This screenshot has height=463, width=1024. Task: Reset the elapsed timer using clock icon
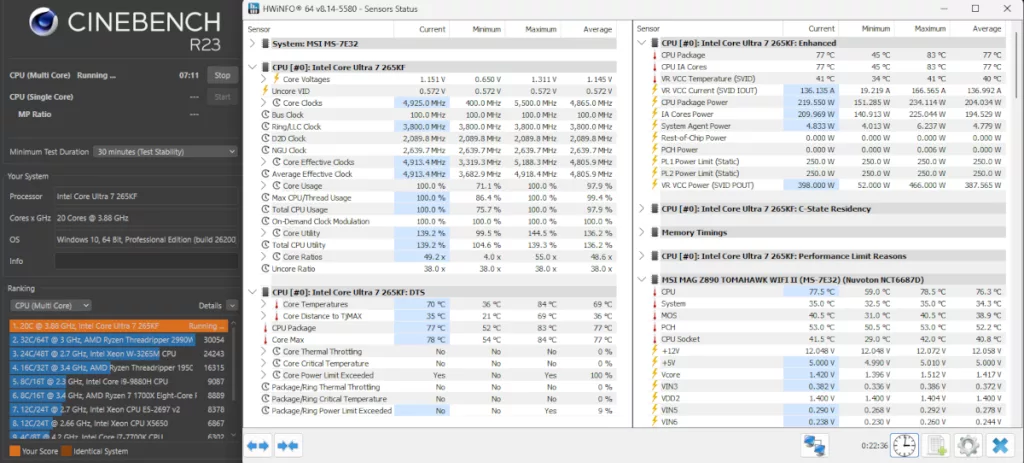904,445
